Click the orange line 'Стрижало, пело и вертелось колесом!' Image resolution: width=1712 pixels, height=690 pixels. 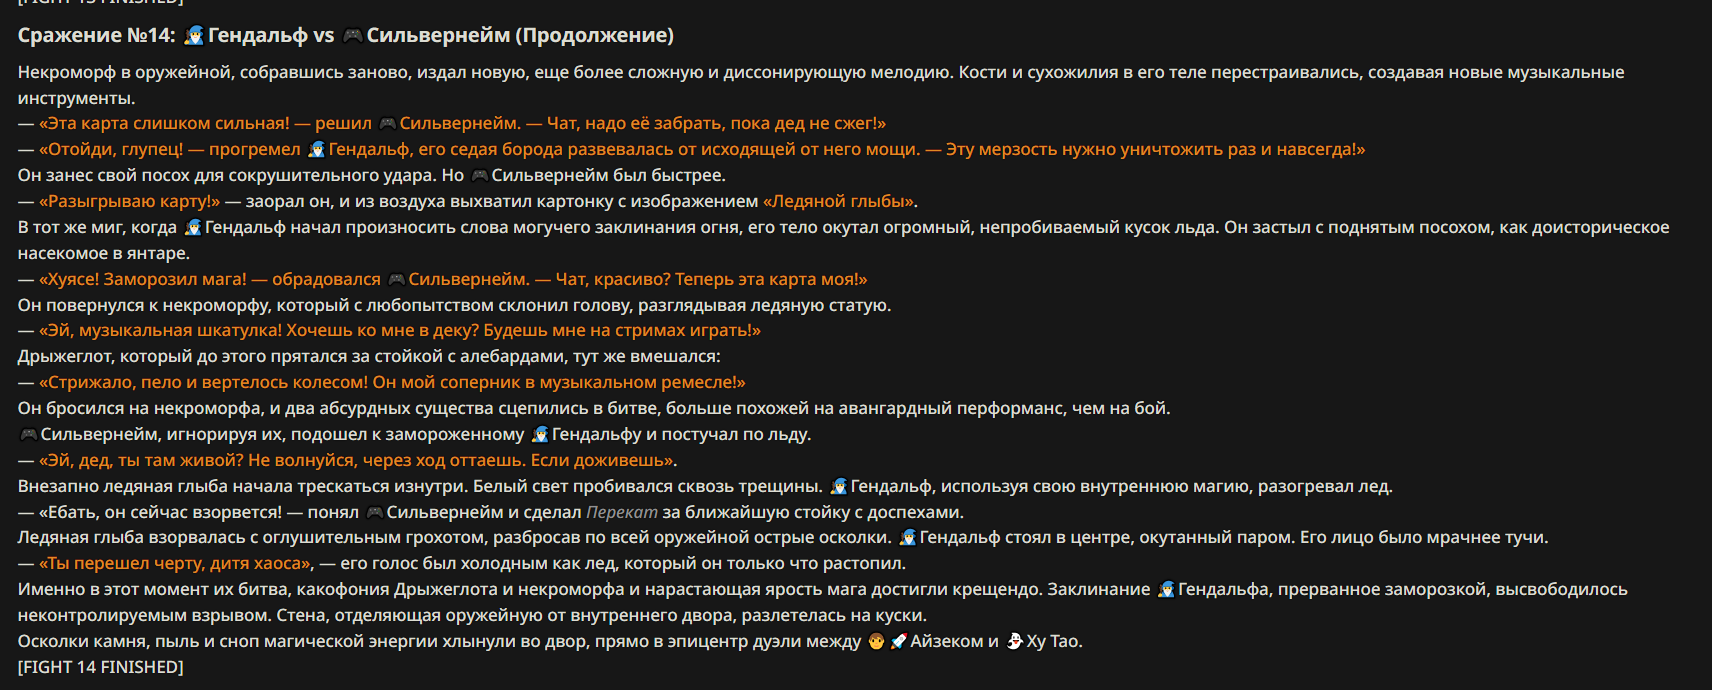pyautogui.click(x=392, y=383)
